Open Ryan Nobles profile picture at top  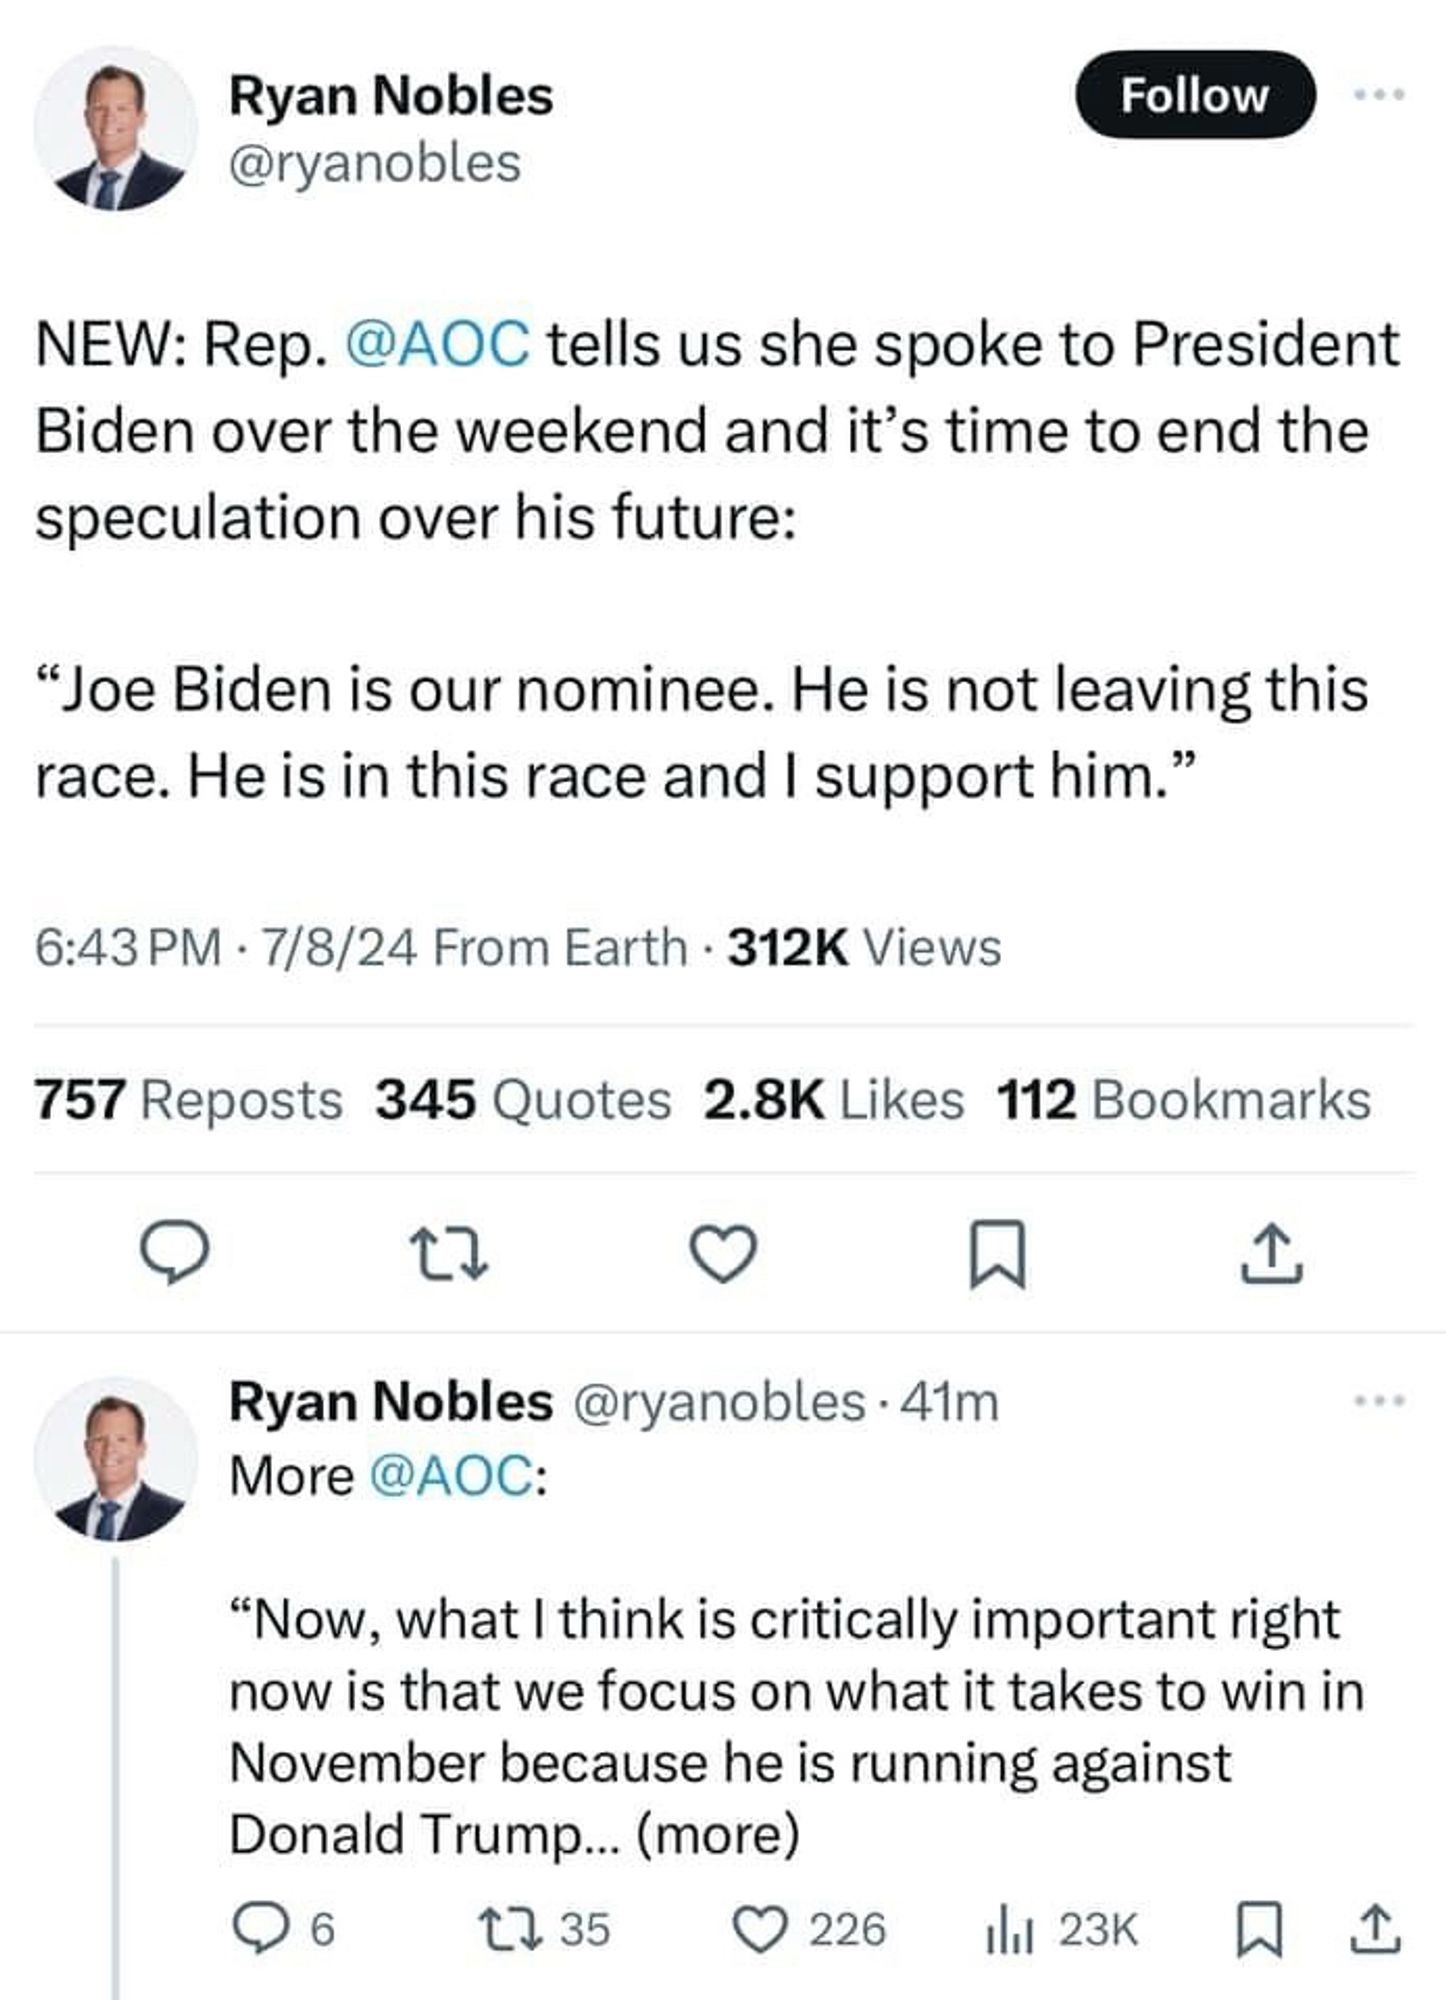[x=116, y=128]
